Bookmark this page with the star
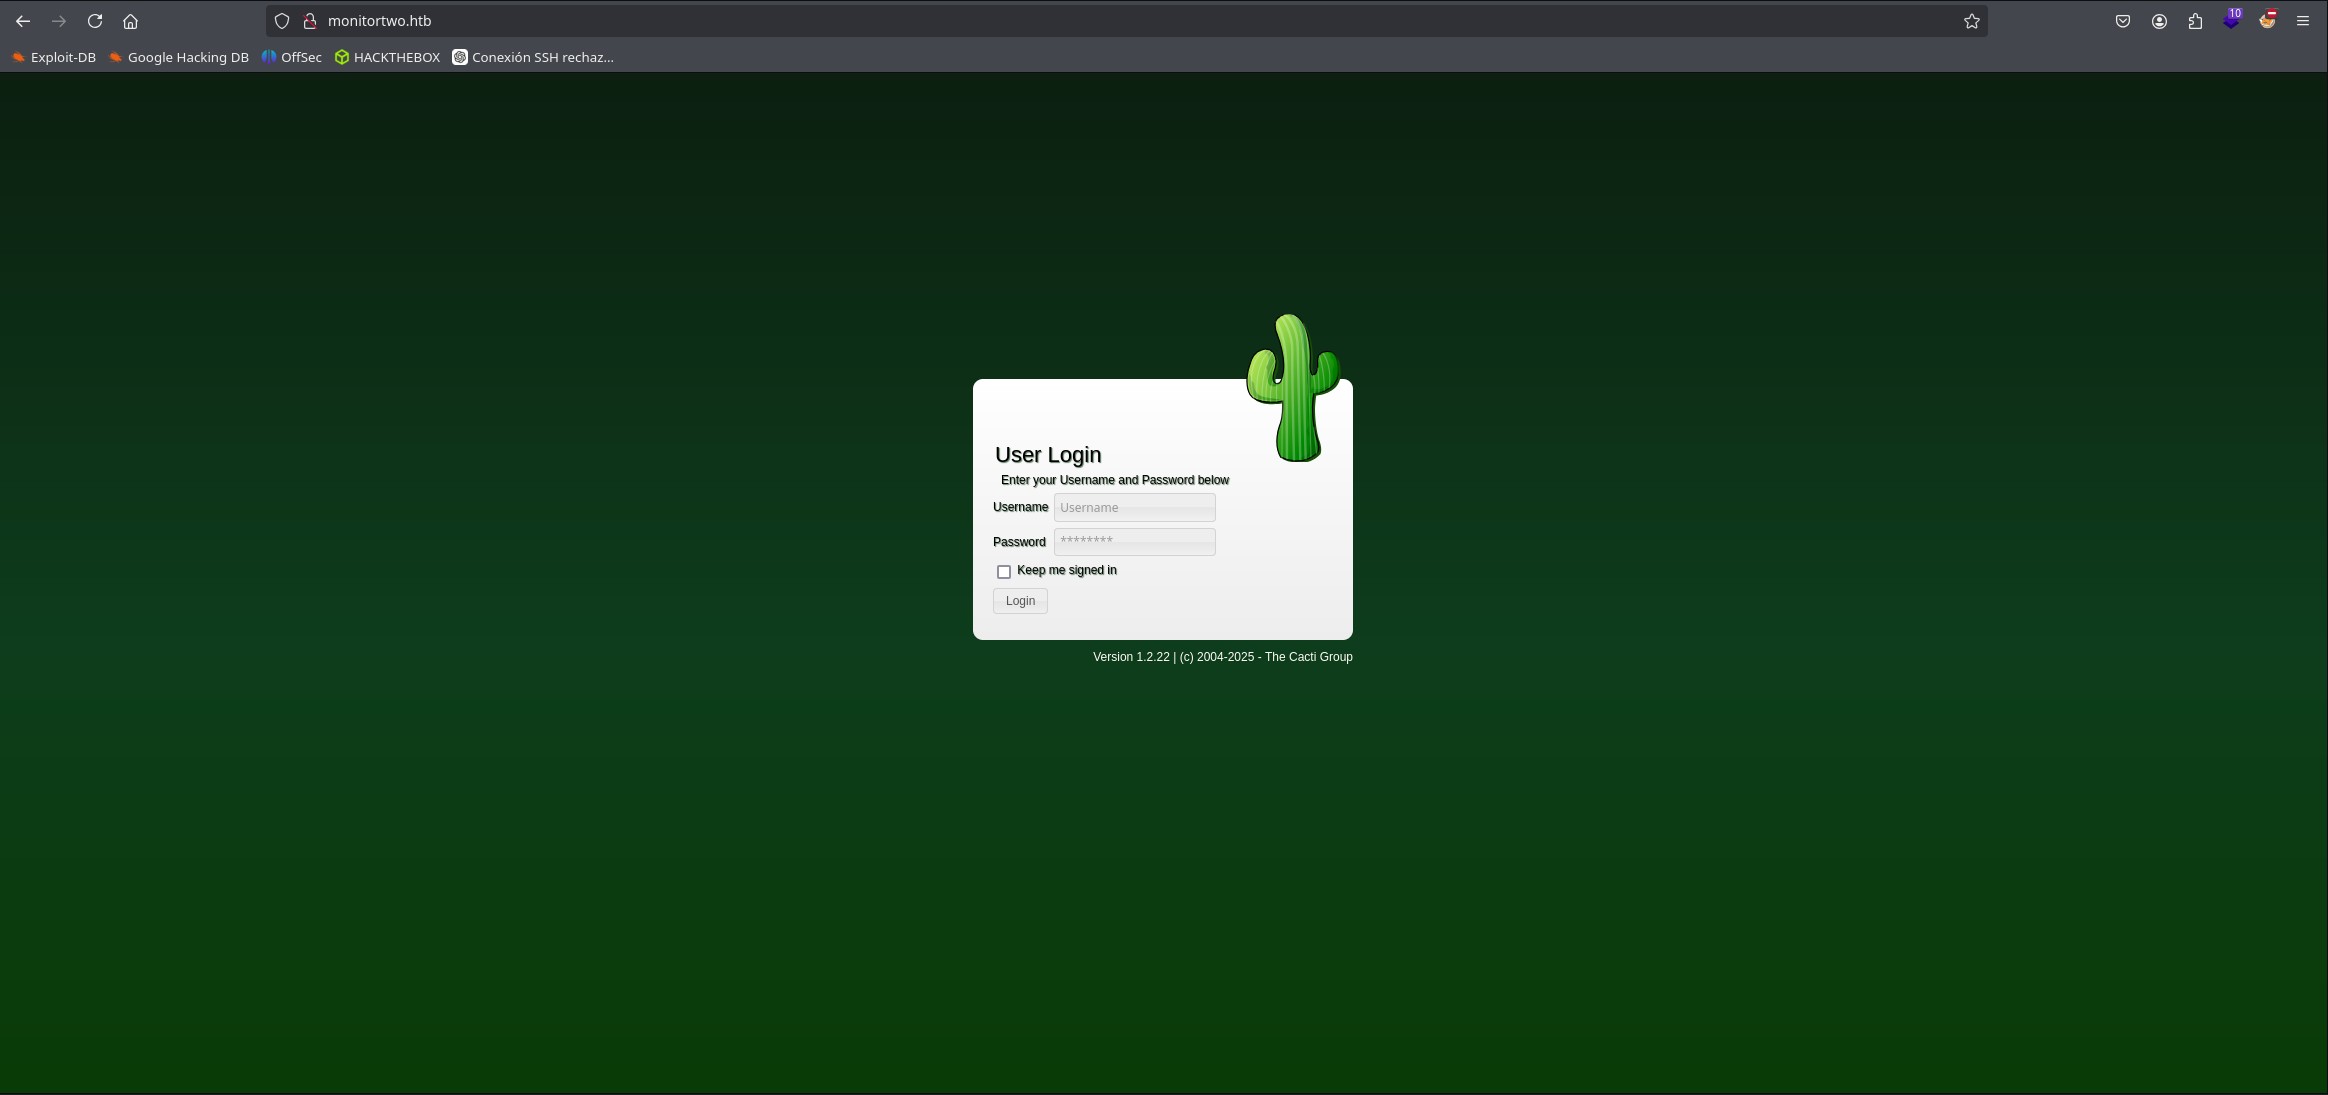 click(1971, 21)
